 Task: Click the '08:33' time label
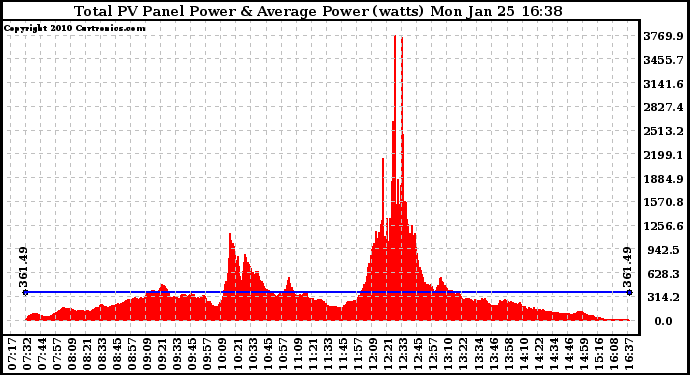tap(102, 354)
